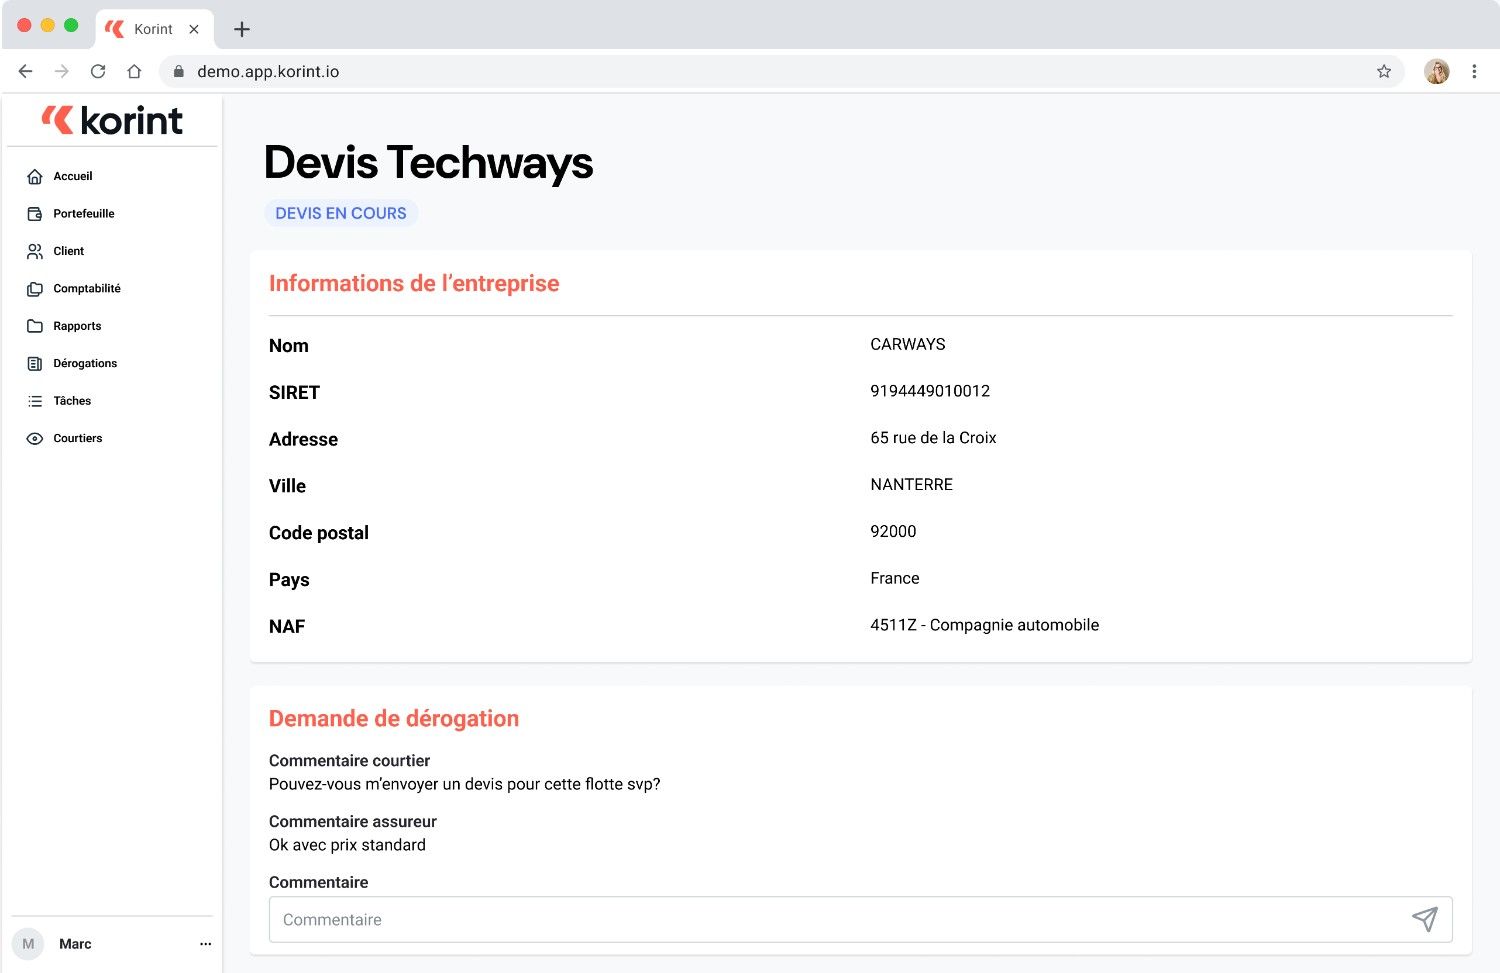Click the postal code 92000
Viewport: 1500px width, 973px height.
893,532
